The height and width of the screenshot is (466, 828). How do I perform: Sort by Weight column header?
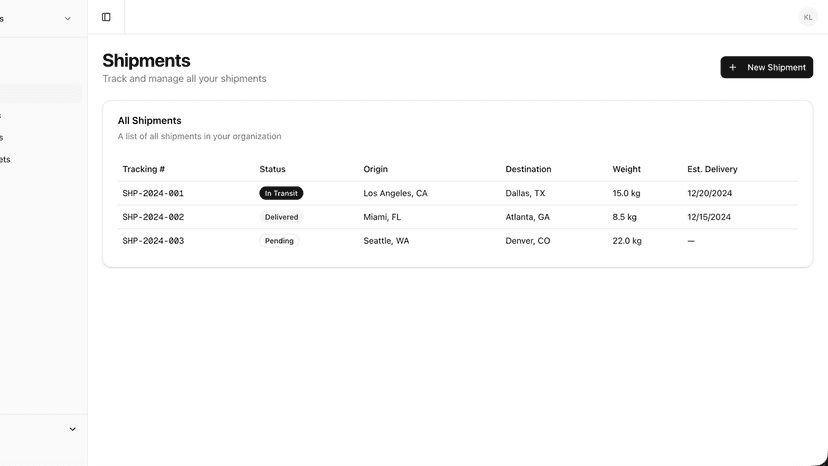pos(626,169)
